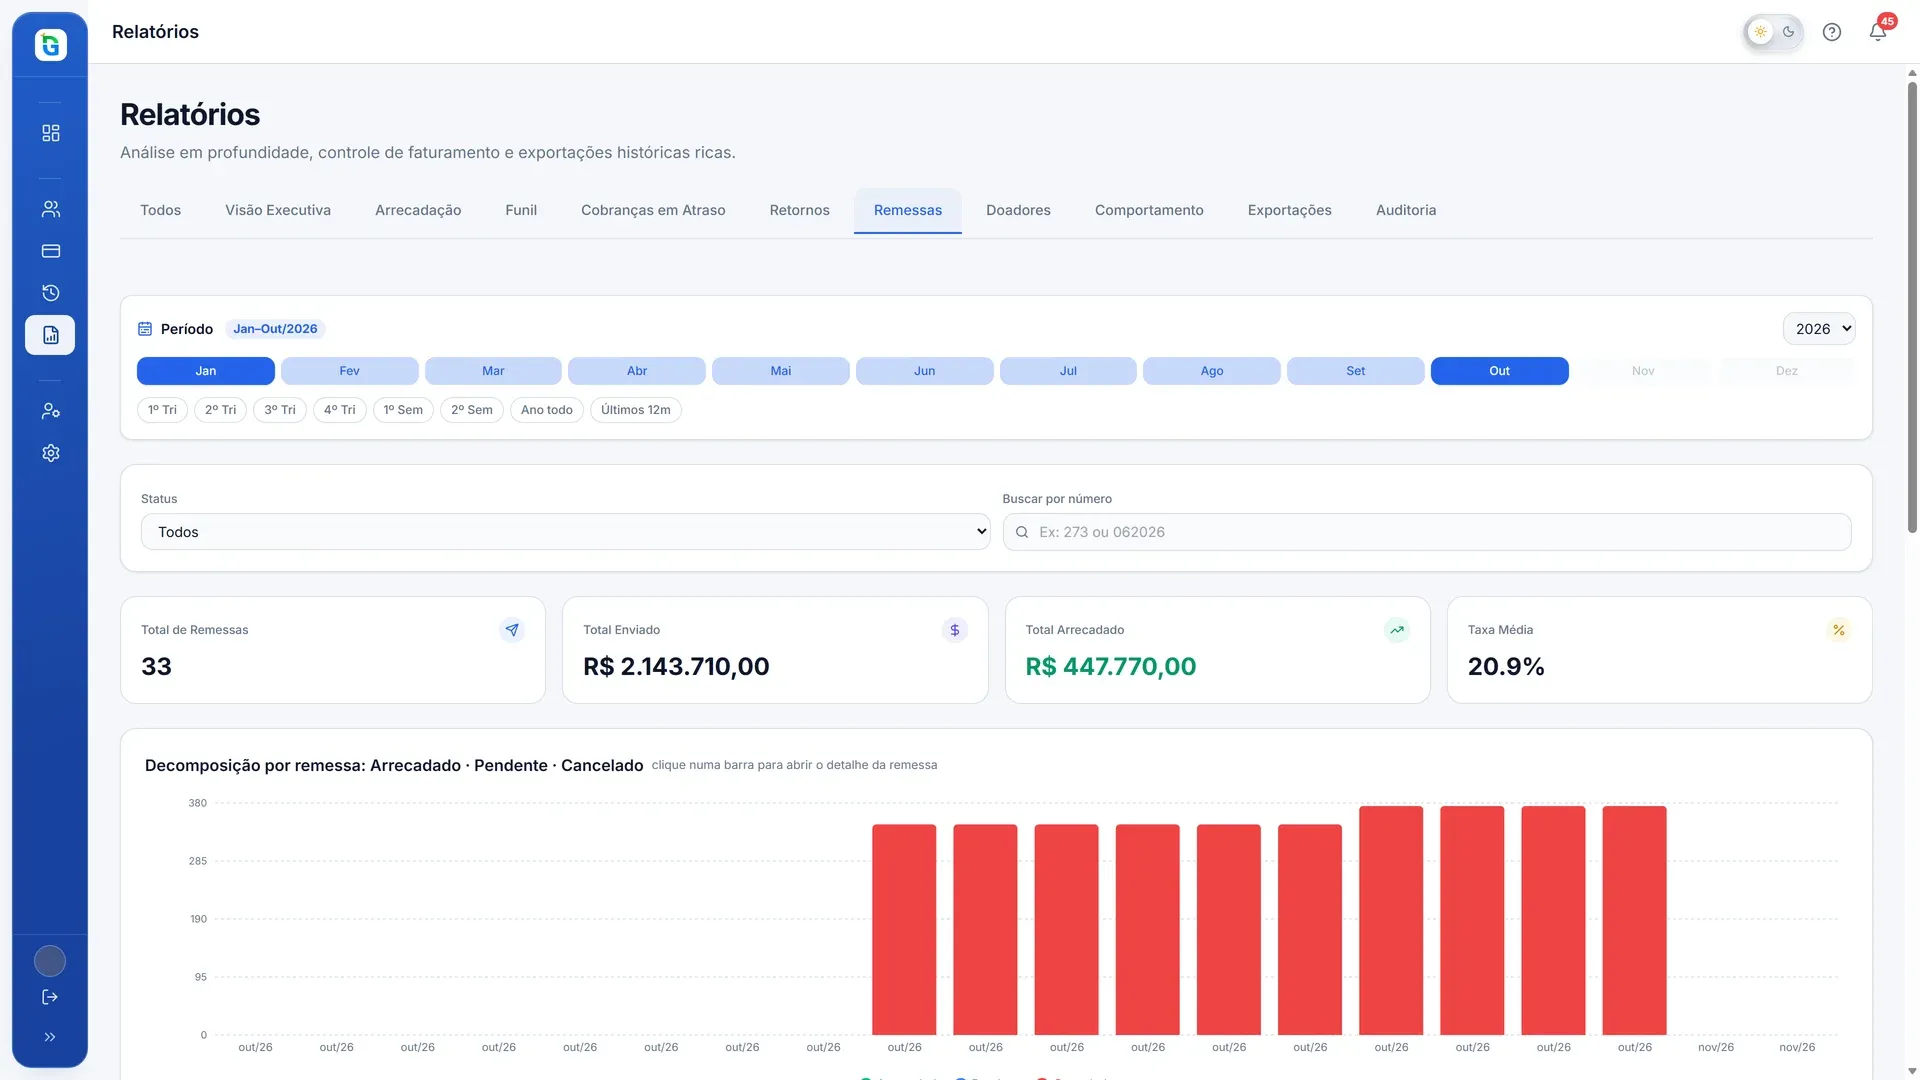This screenshot has height=1080, width=1920.
Task: Toggle the Out month pill
Action: (x=1500, y=371)
